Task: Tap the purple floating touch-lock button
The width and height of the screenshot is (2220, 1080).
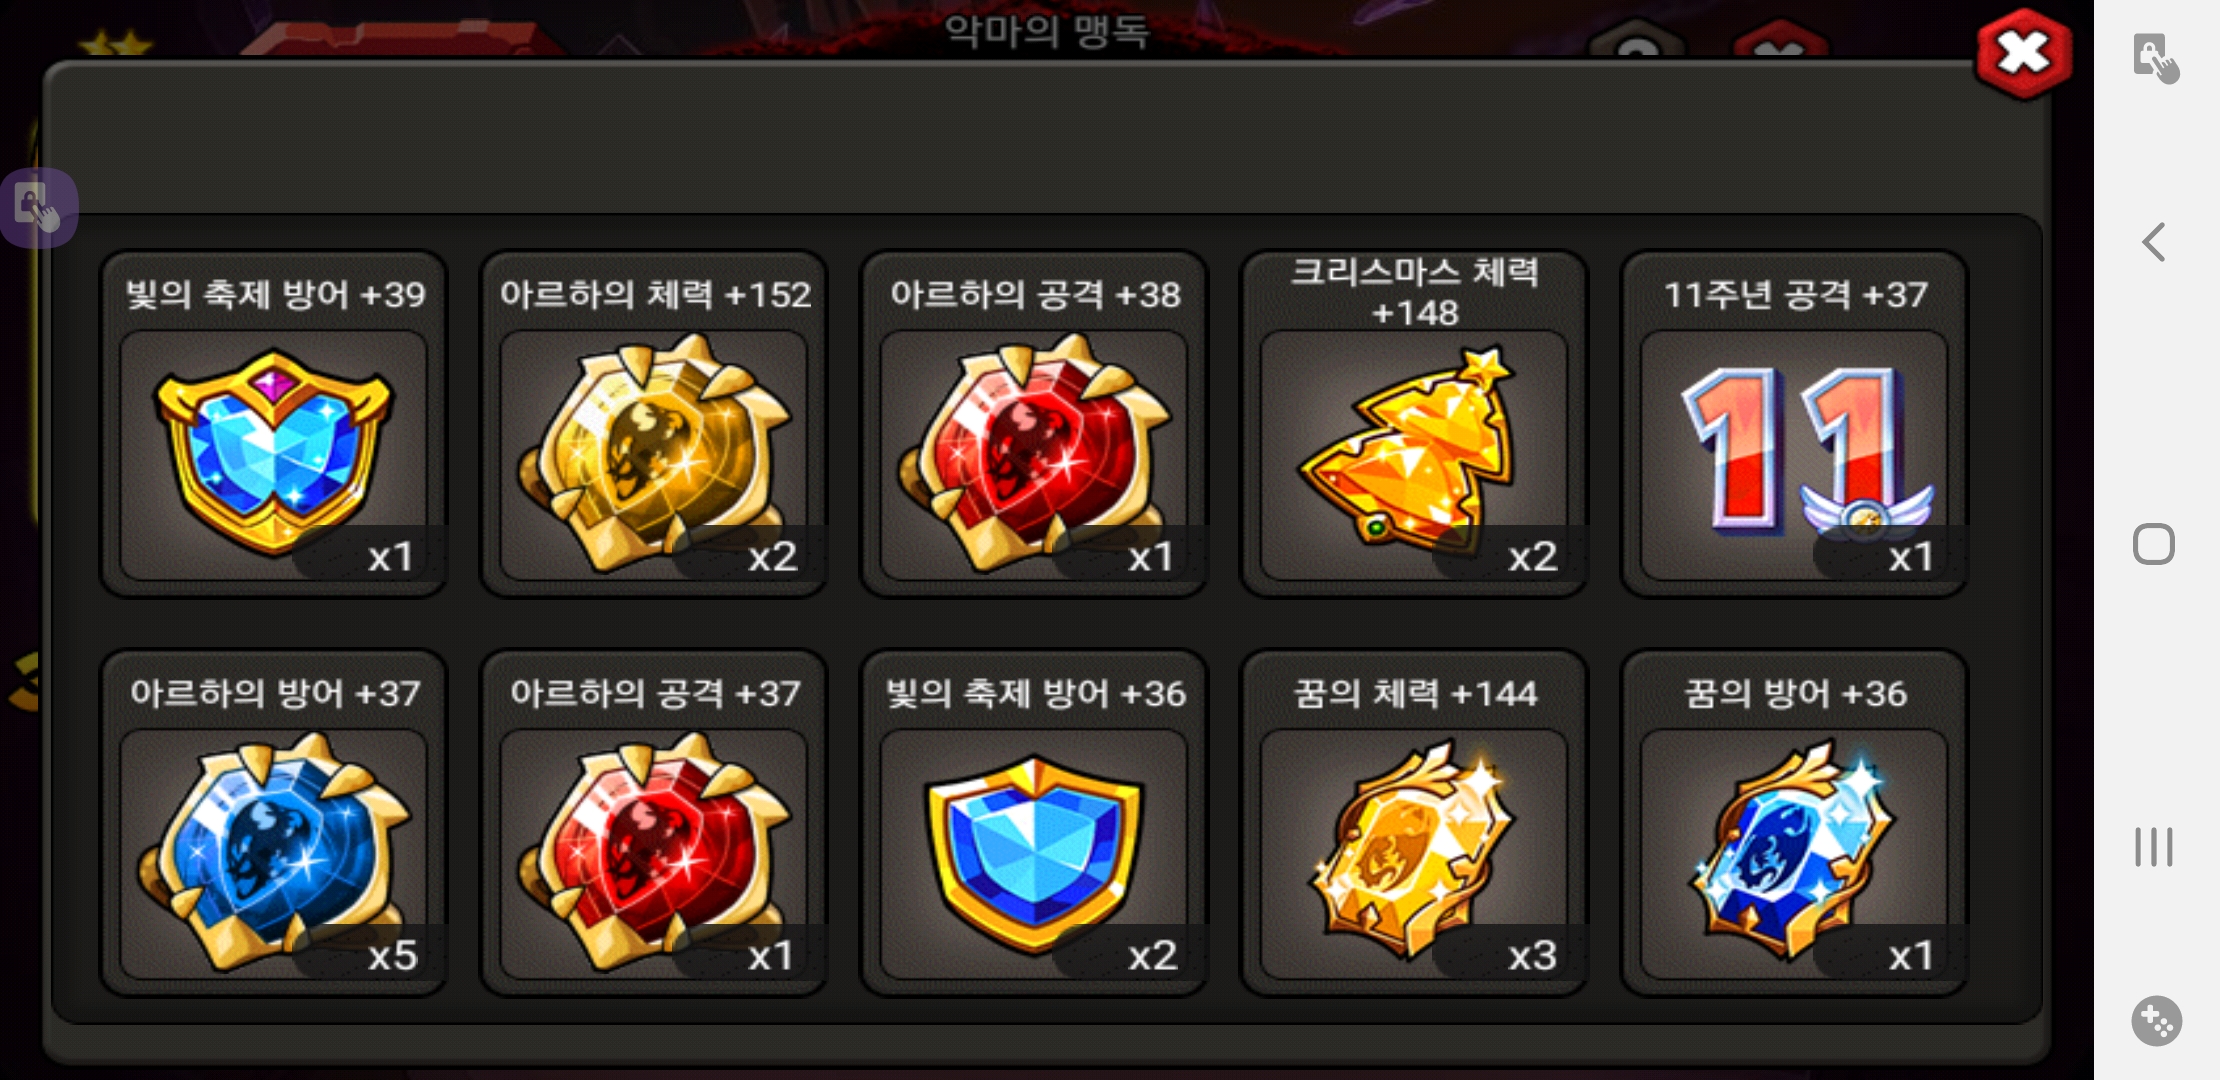Action: tap(38, 208)
